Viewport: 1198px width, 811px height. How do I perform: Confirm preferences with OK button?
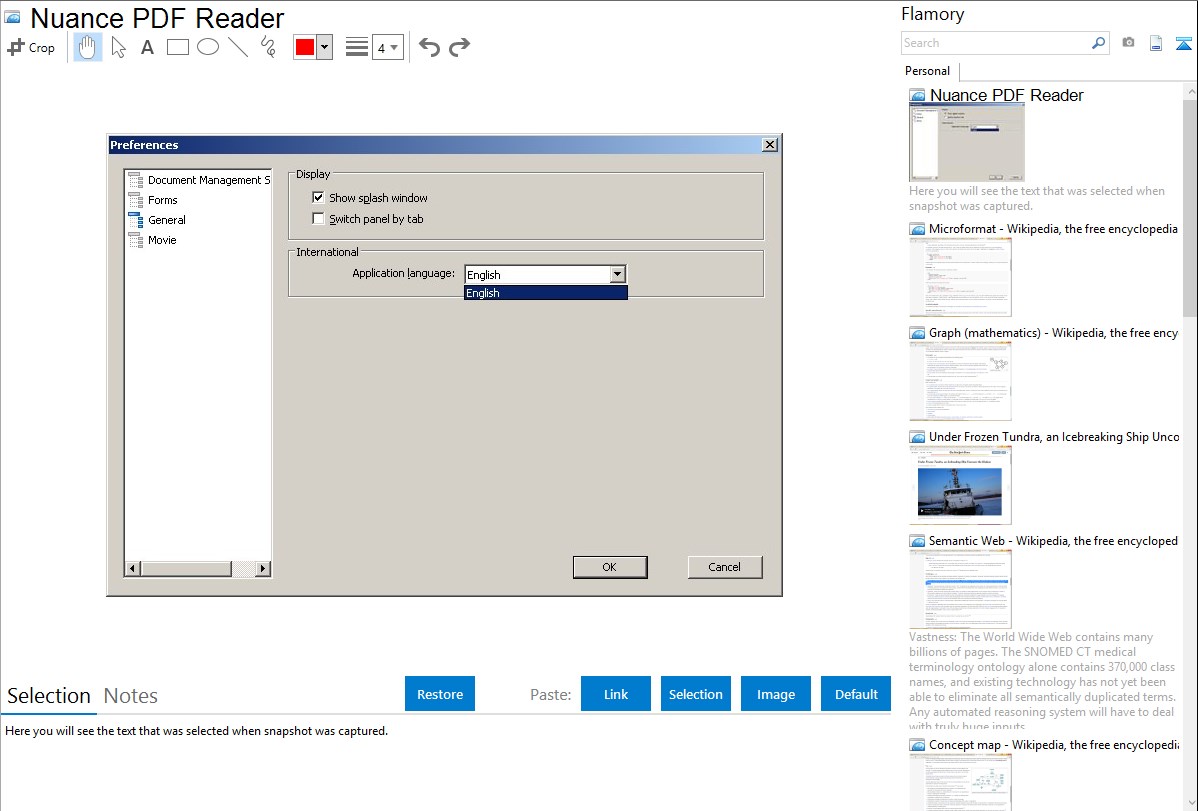610,567
